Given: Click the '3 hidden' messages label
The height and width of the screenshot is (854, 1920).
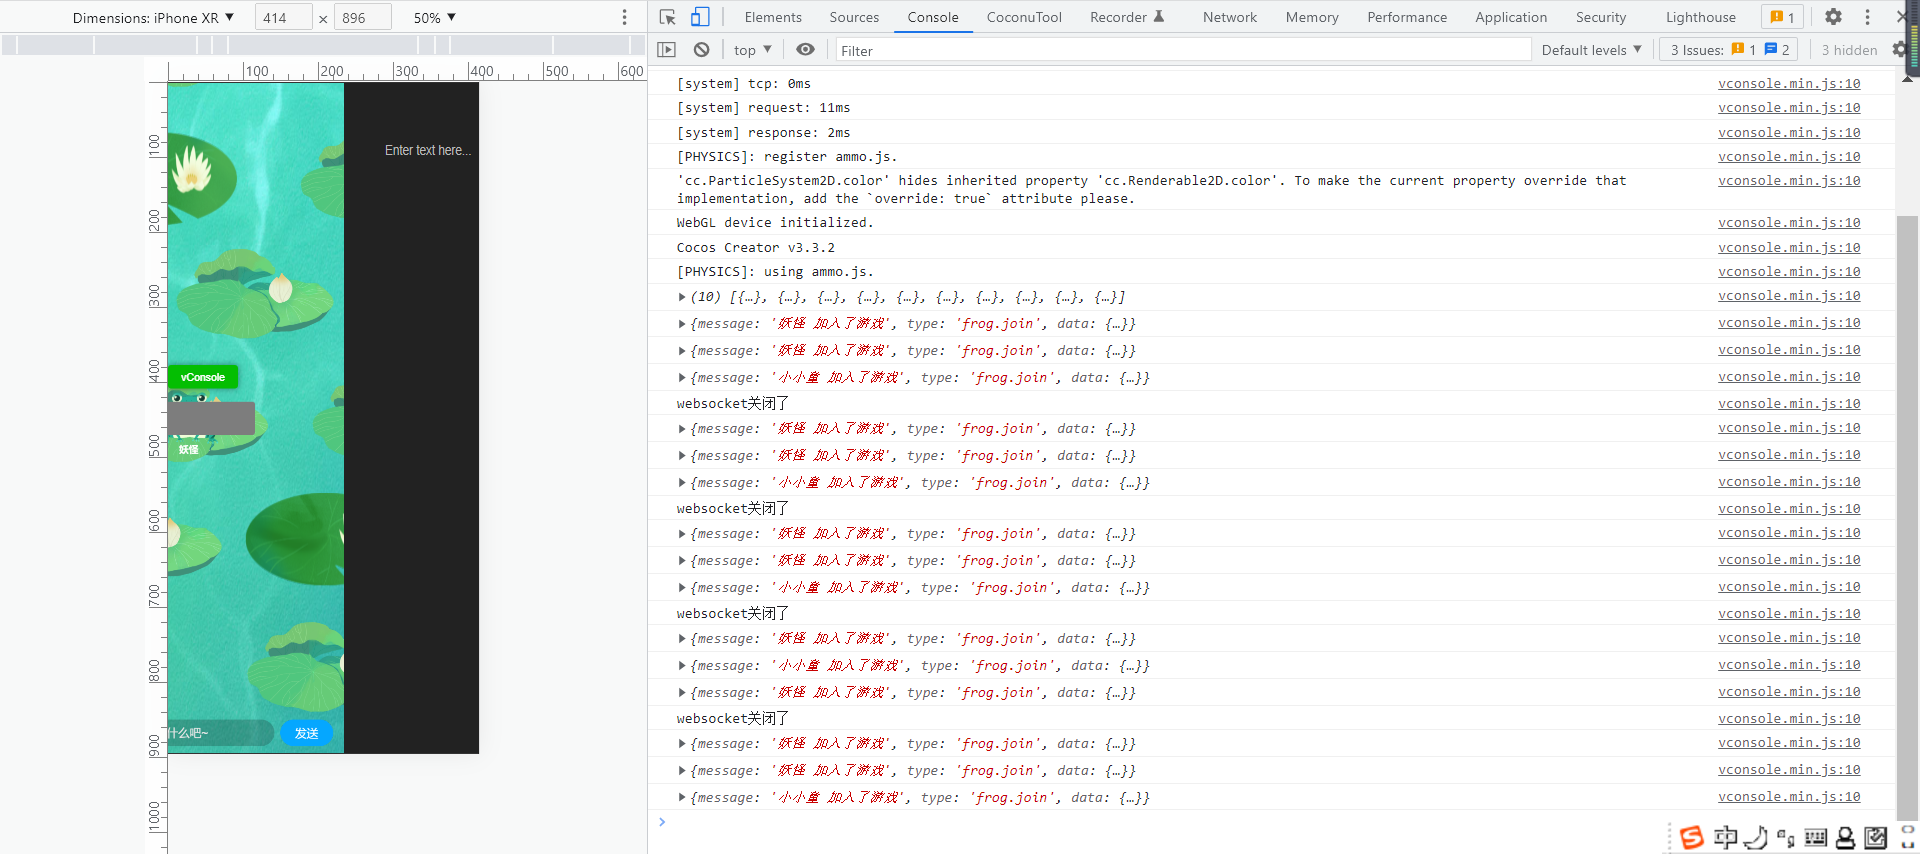Looking at the screenshot, I should pyautogui.click(x=1849, y=50).
